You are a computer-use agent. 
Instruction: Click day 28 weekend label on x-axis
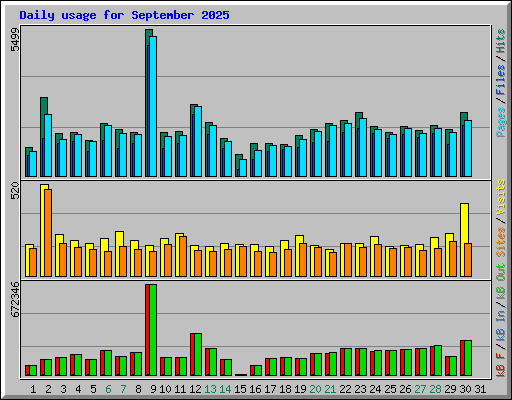435,389
